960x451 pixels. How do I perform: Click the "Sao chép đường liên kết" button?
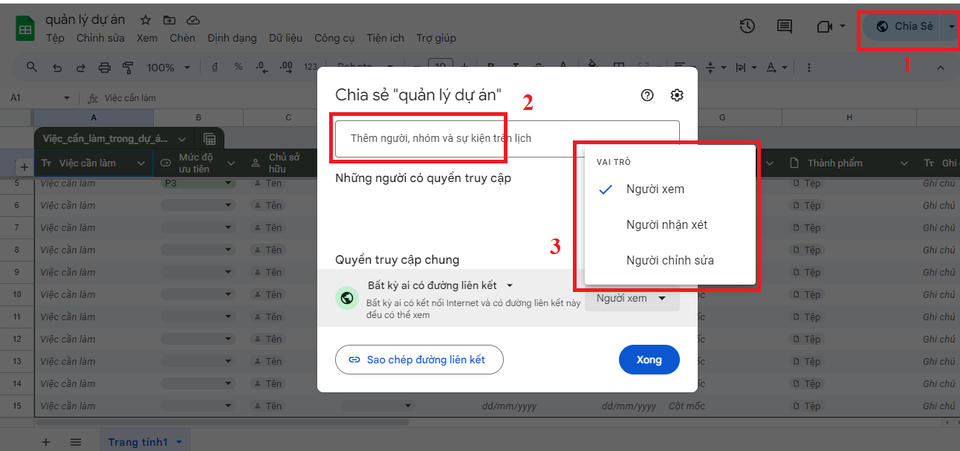coord(419,360)
